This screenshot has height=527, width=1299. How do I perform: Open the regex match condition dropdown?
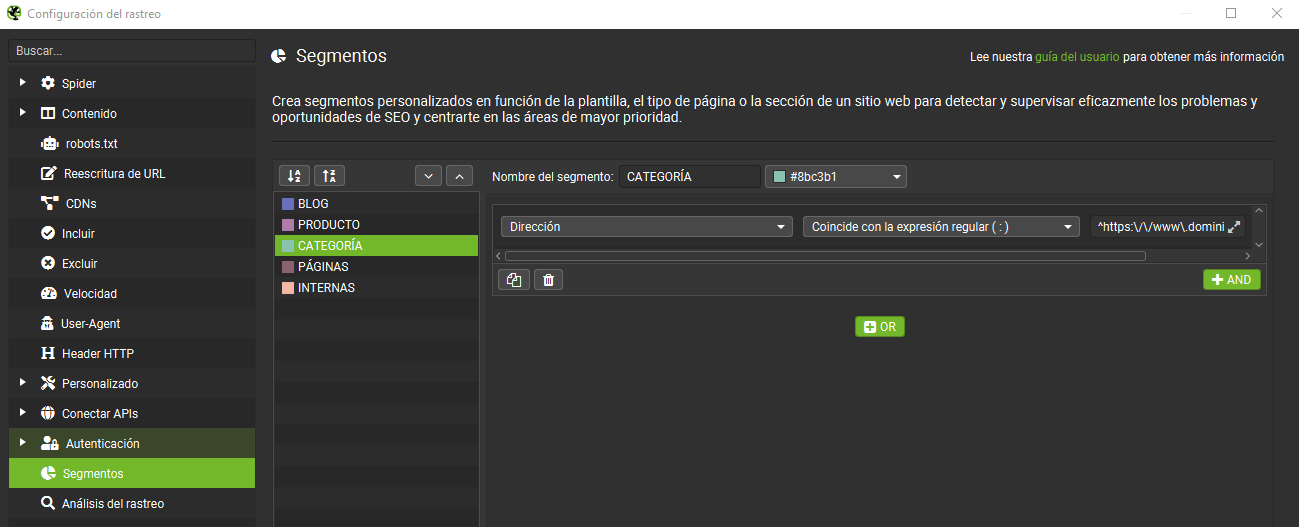[x=940, y=227]
